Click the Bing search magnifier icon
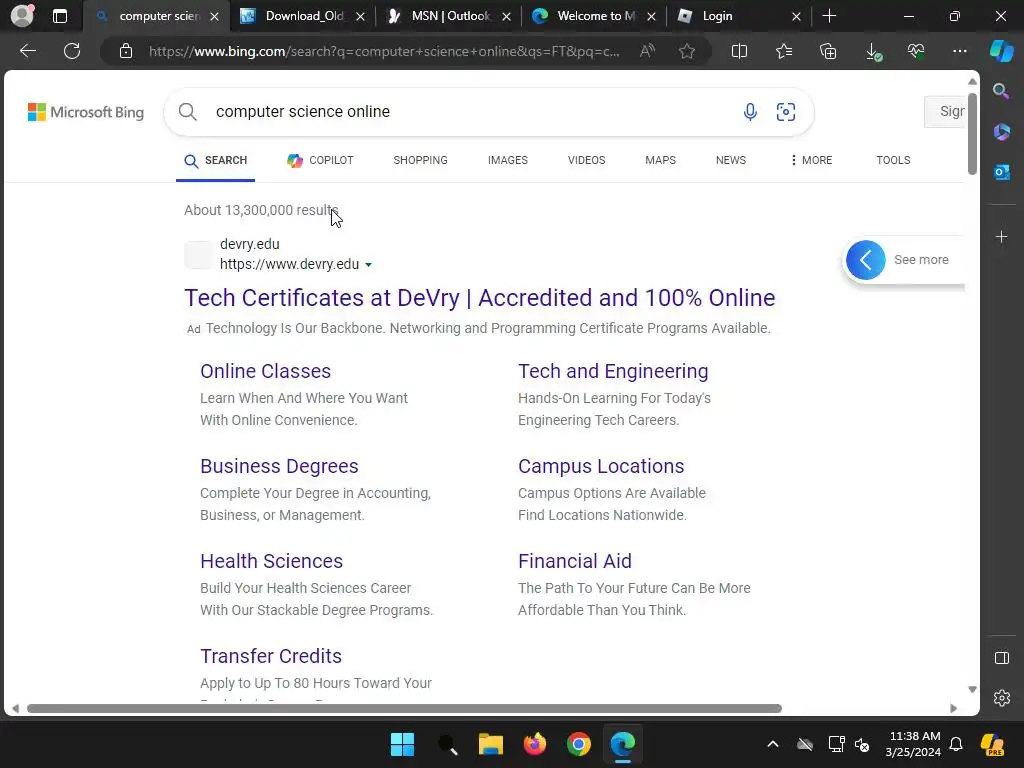The height and width of the screenshot is (768, 1024). 187,112
